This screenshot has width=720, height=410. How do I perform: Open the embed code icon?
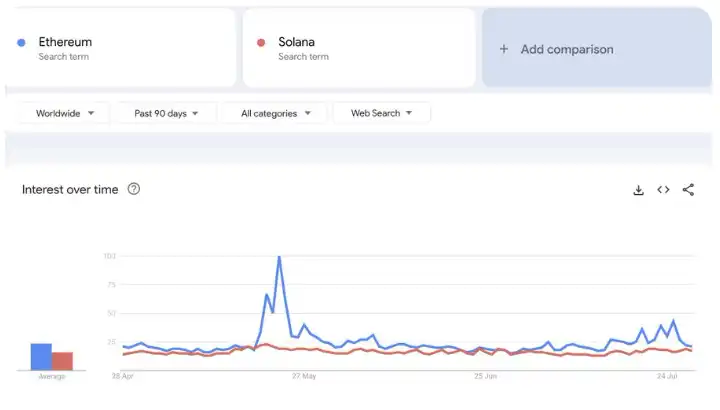[x=663, y=190]
